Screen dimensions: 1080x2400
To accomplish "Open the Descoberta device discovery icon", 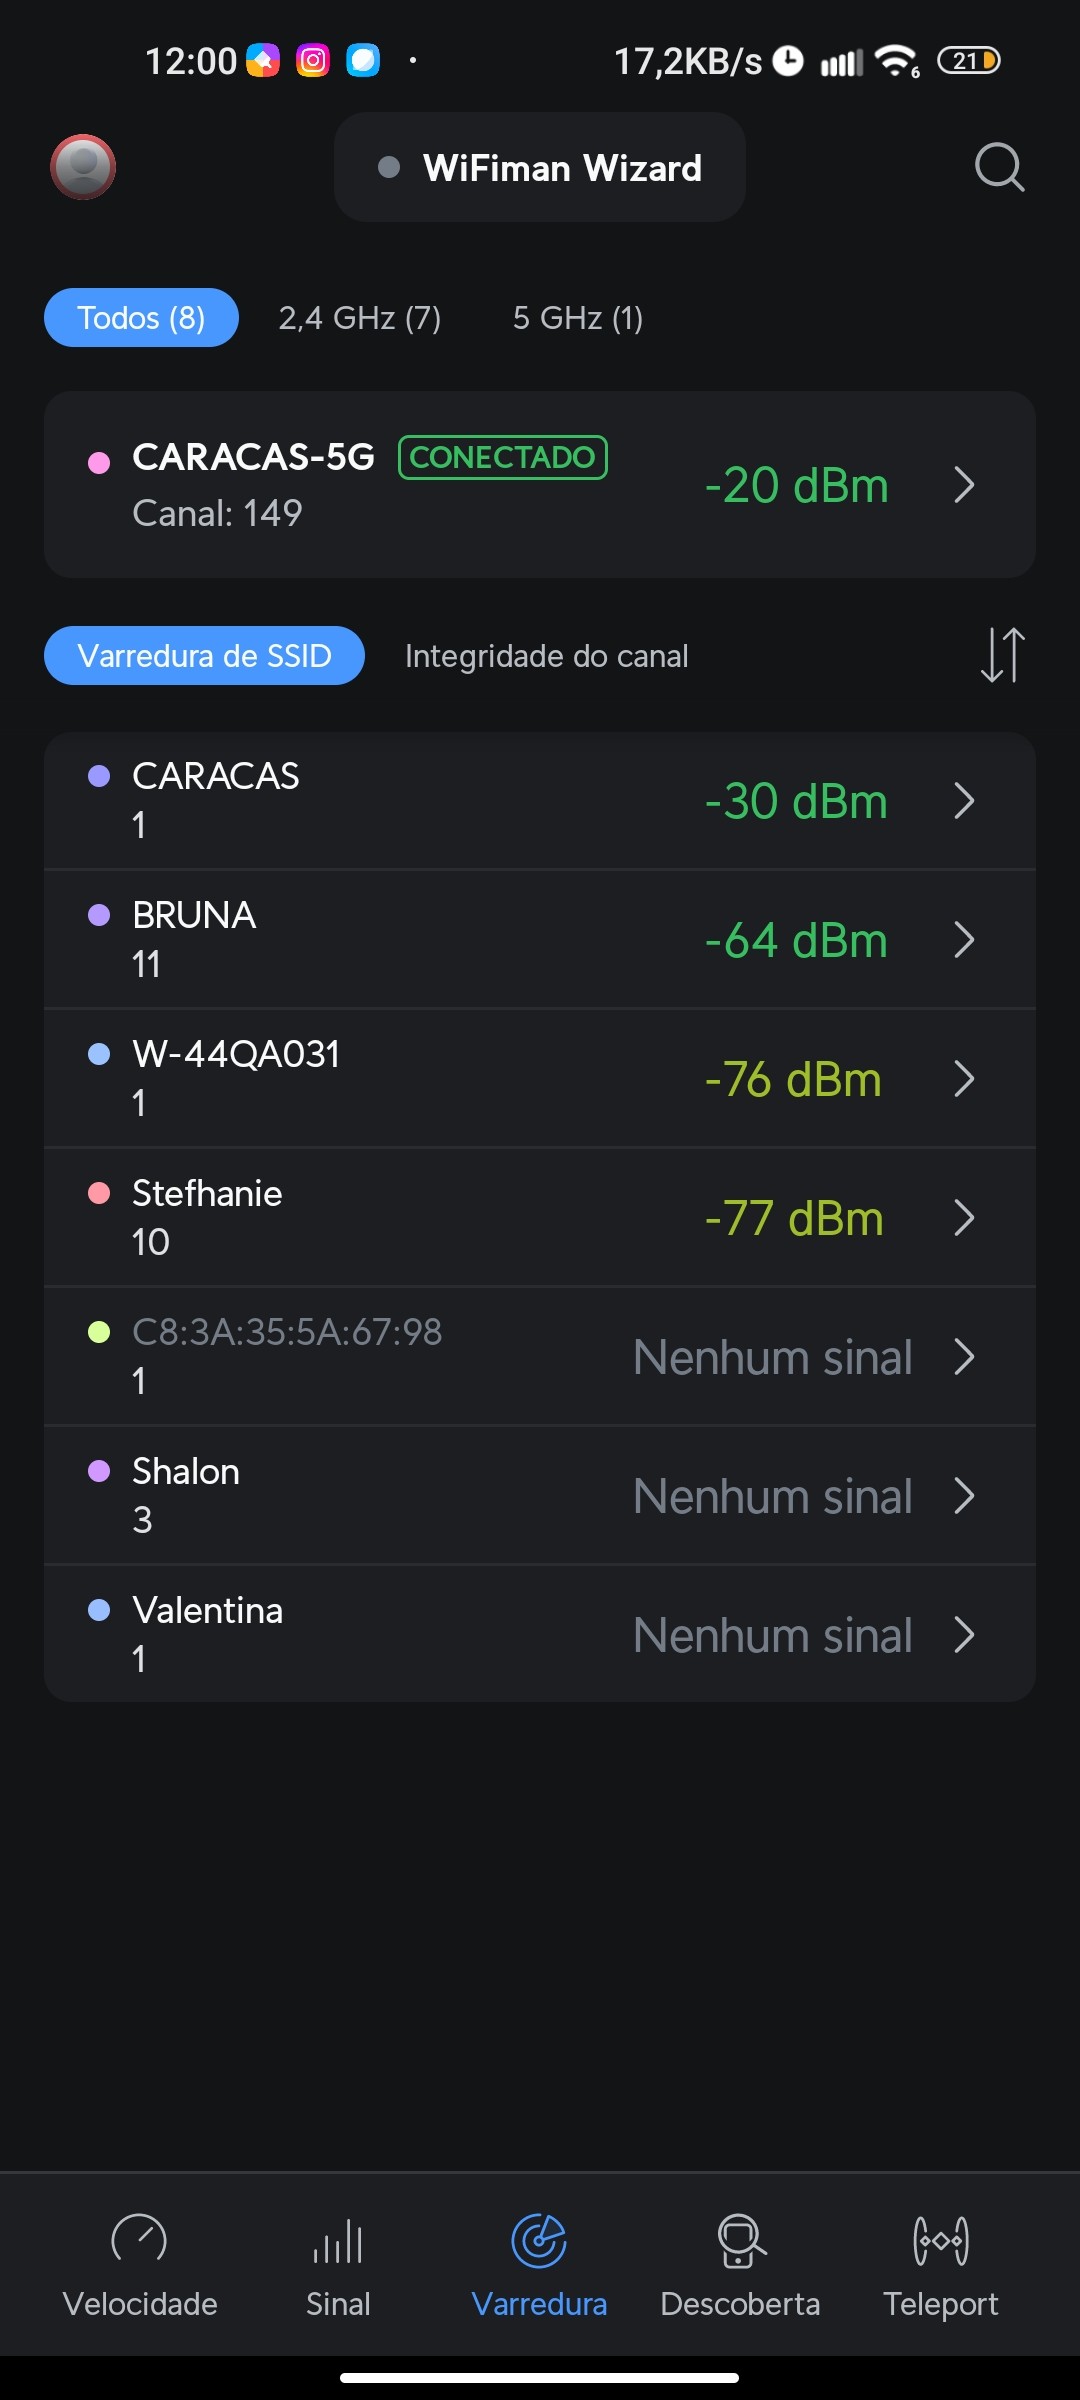I will tap(740, 2240).
